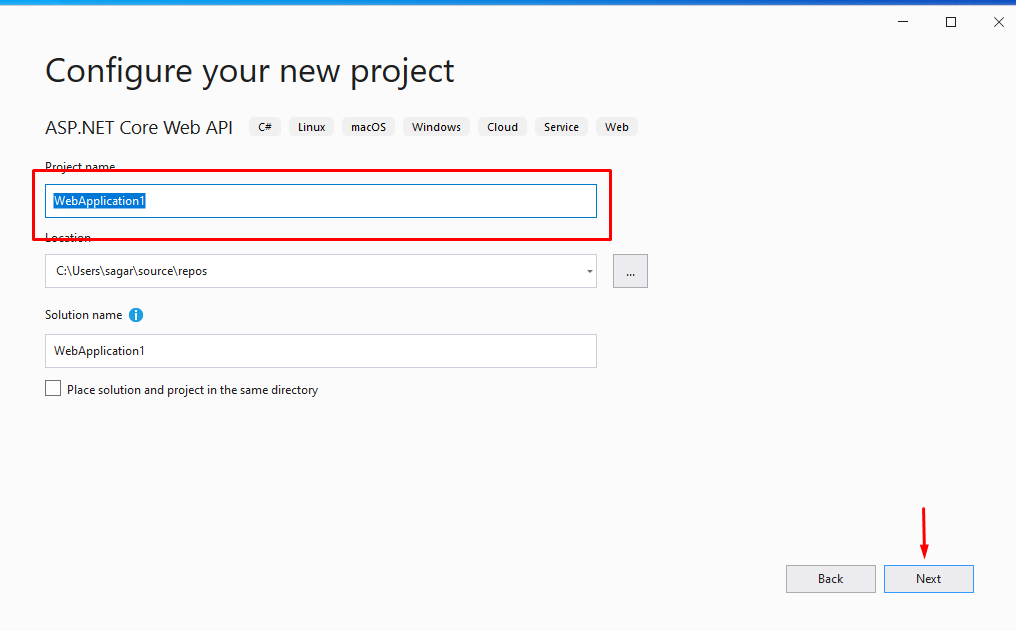The image size is (1016, 631).
Task: Click the ASP.NET Core Web API heading
Action: click(x=139, y=127)
